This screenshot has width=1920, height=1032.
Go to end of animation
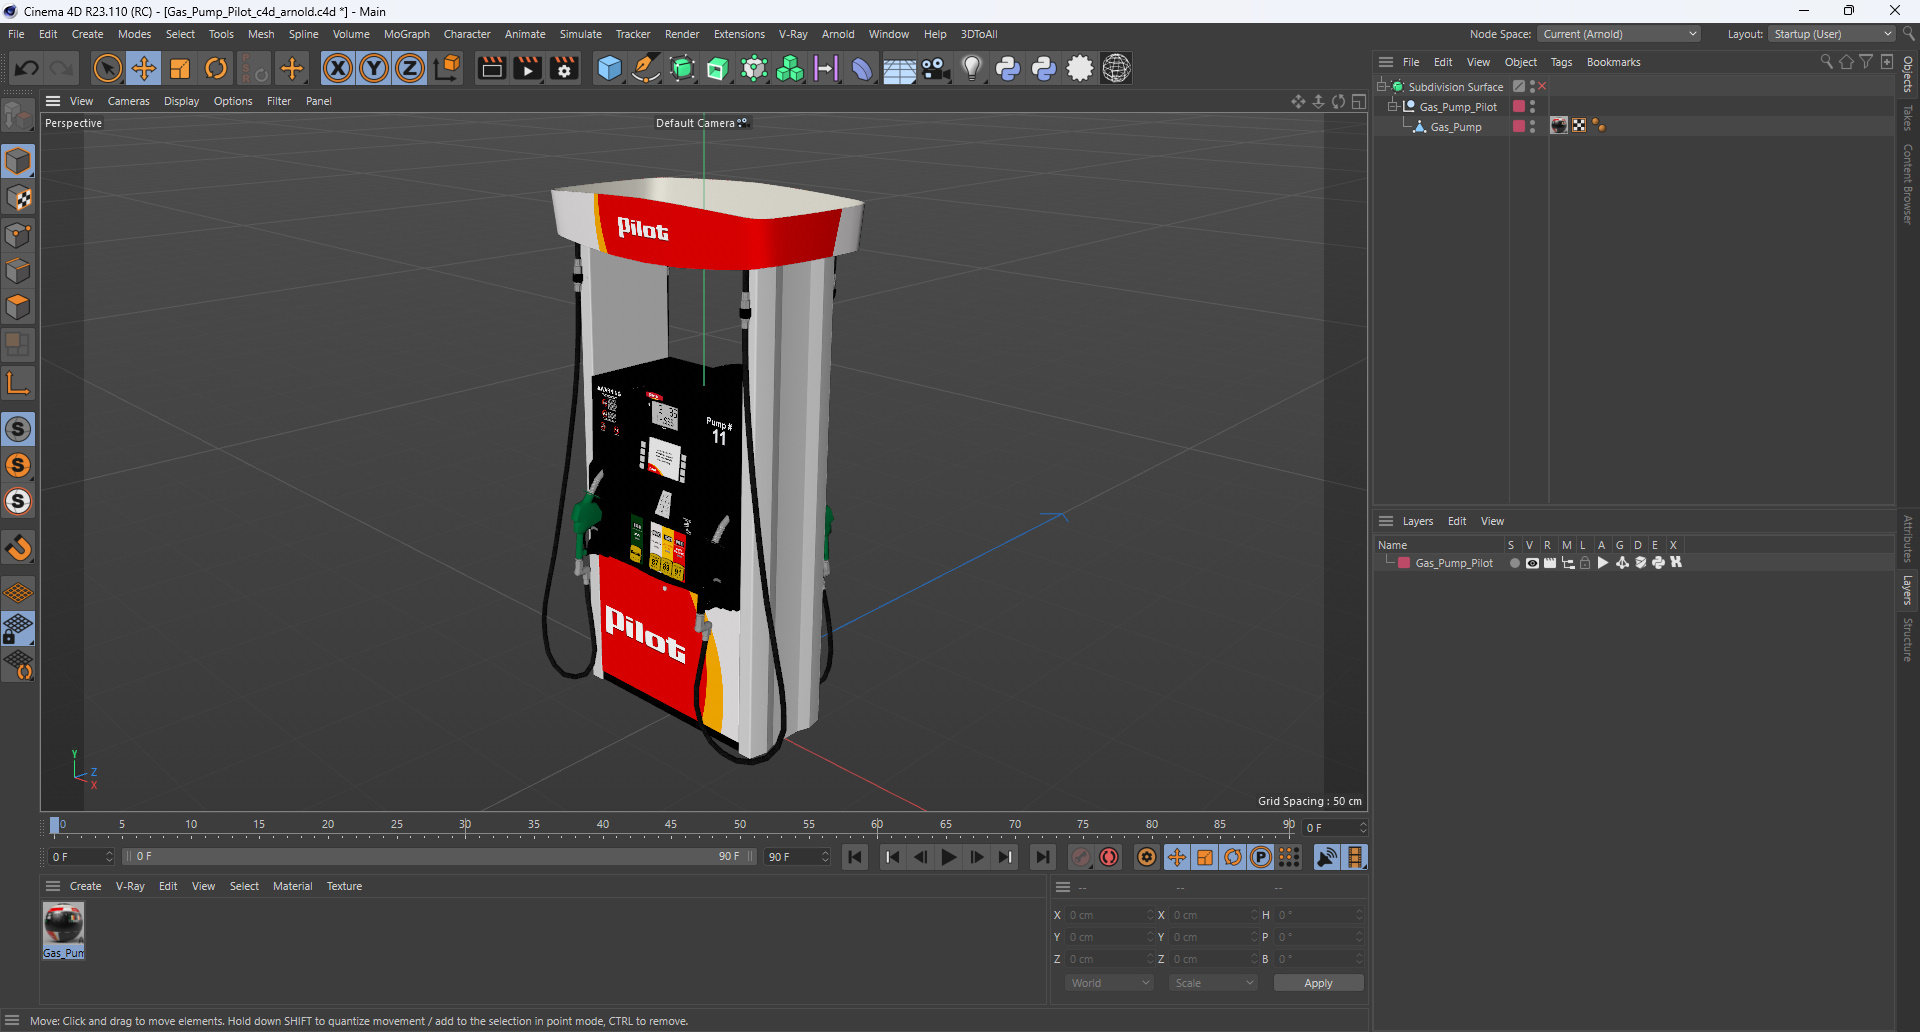tap(1042, 857)
